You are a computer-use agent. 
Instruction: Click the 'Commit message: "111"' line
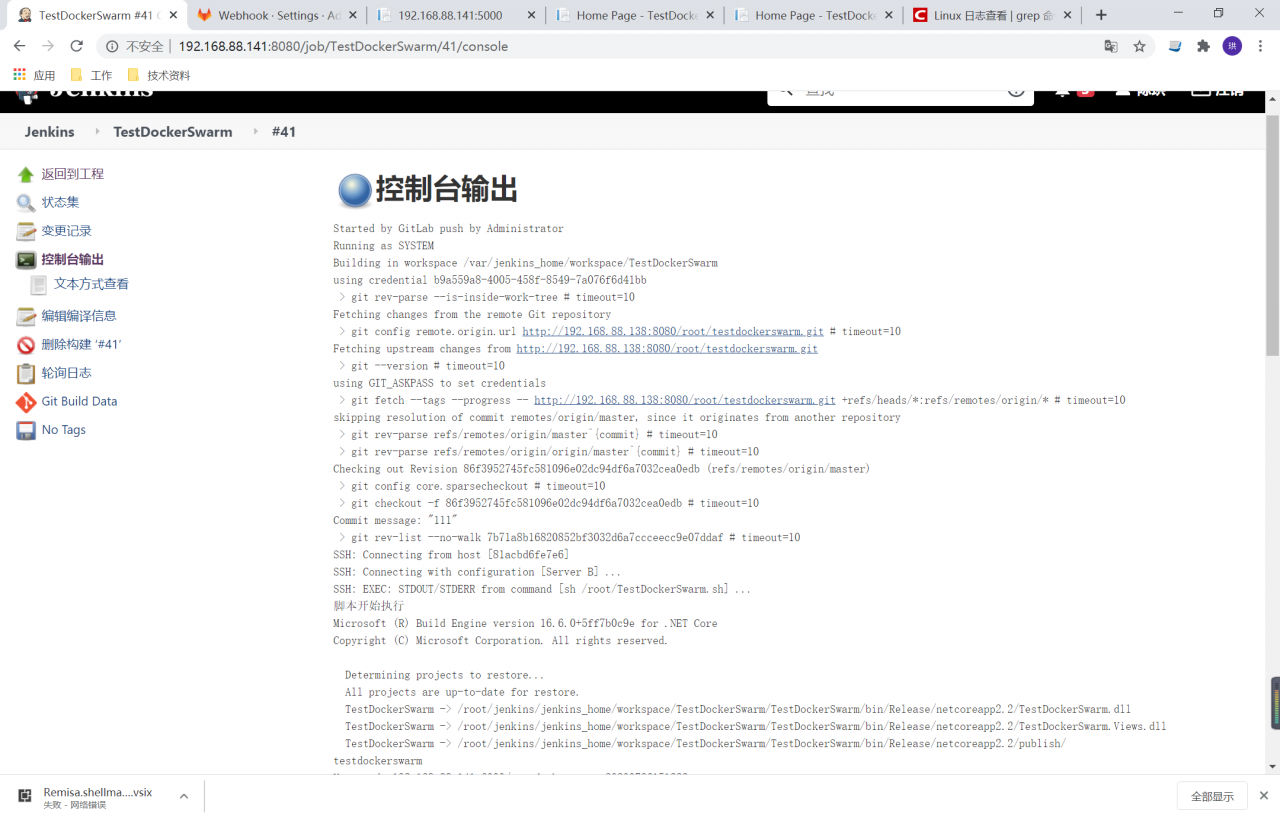coord(395,521)
